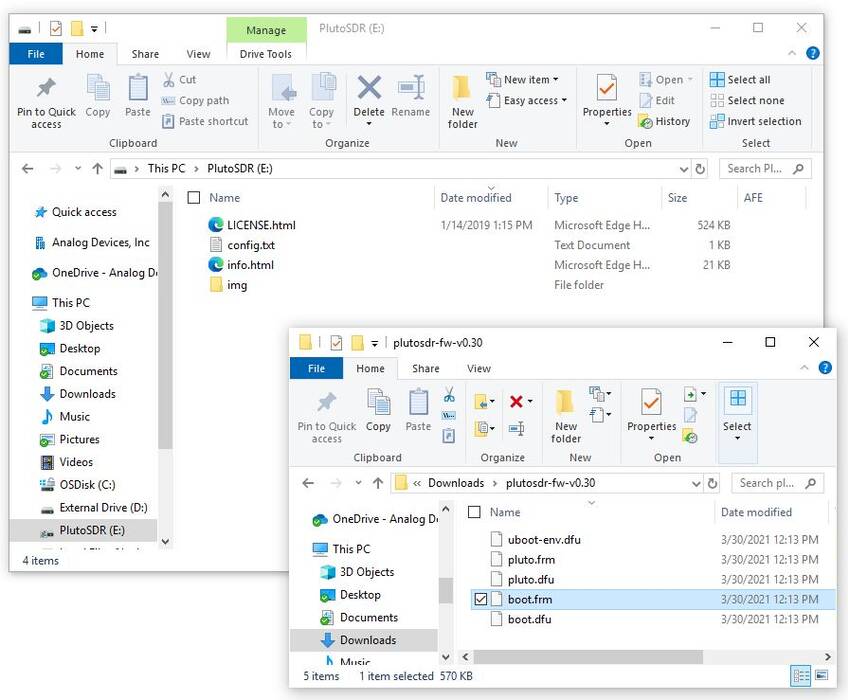The height and width of the screenshot is (700, 848).
Task: Check the Name column header checkbox
Action: point(473,512)
